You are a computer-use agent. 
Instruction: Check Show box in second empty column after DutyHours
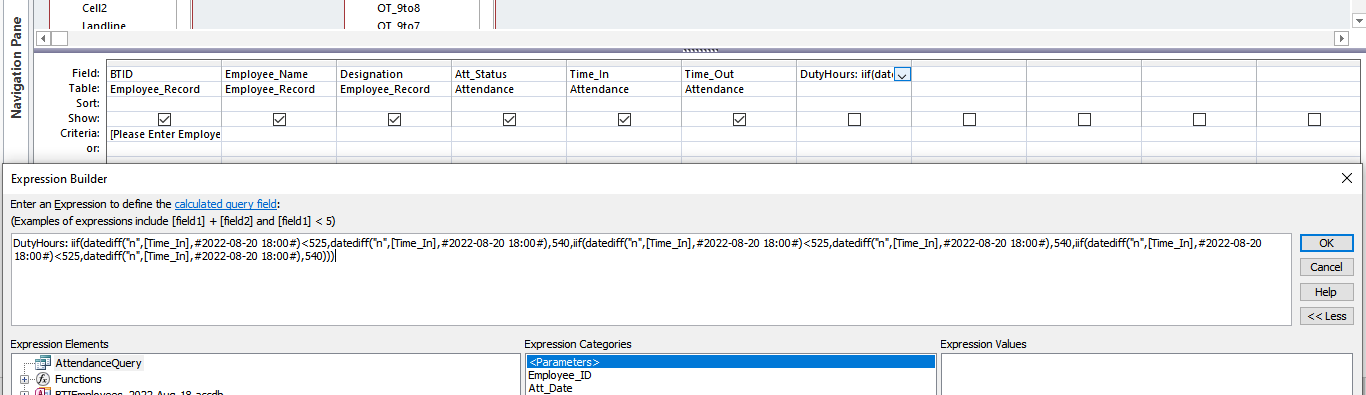tap(1085, 119)
